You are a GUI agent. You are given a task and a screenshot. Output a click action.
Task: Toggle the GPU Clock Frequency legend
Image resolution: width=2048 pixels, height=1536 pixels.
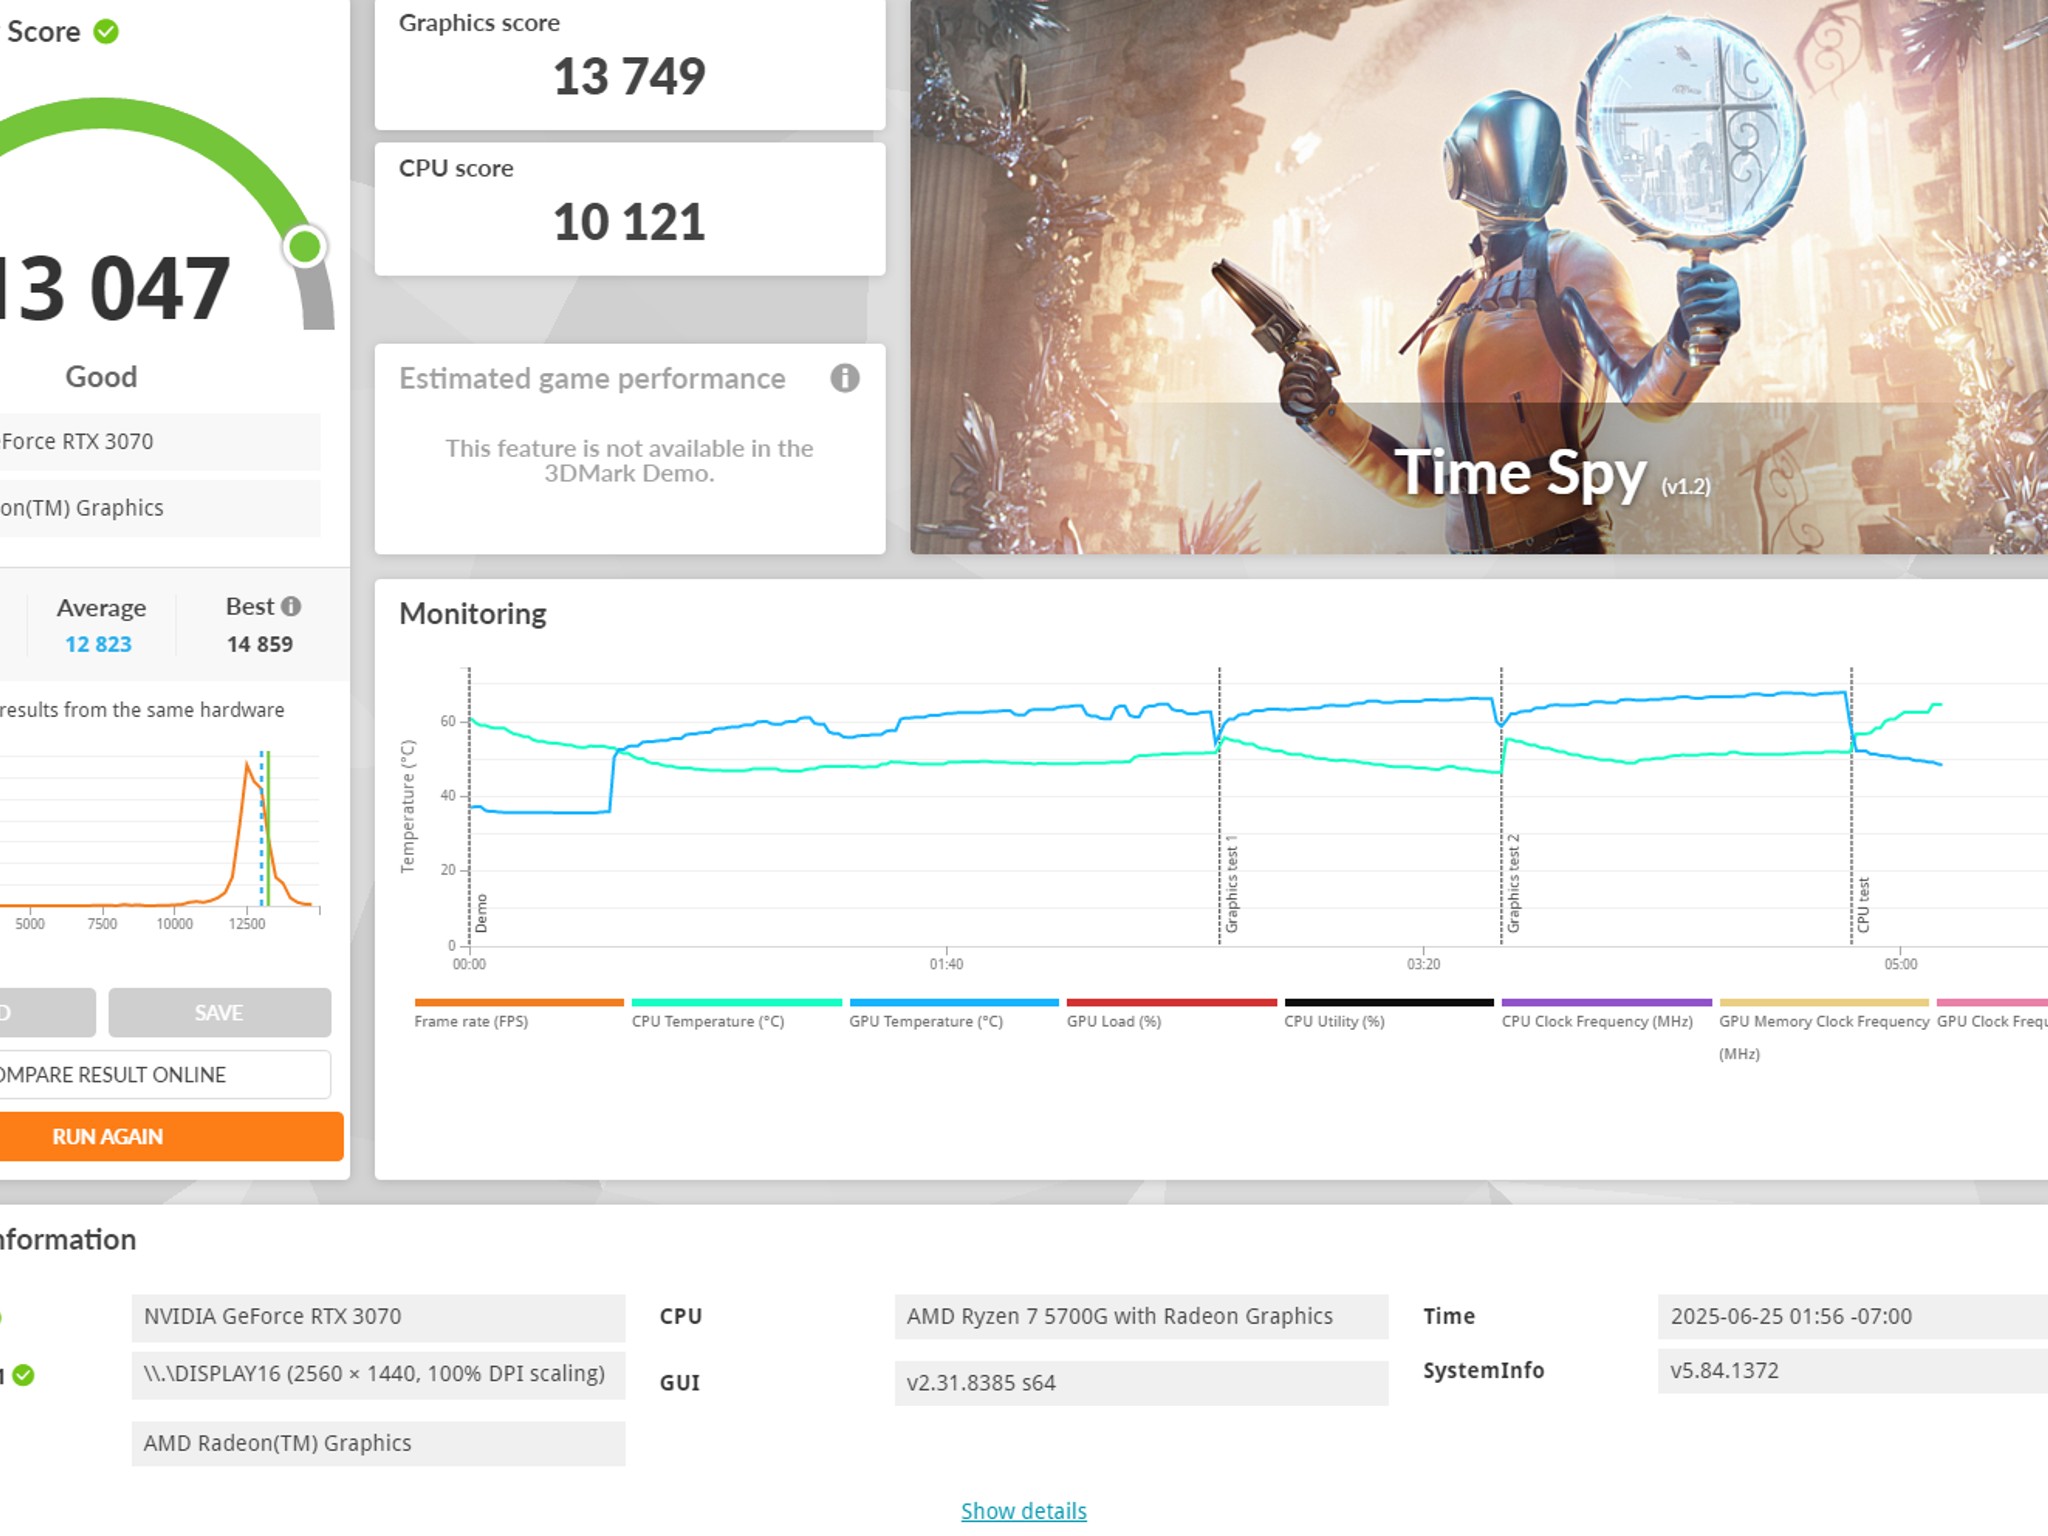click(1992, 1013)
